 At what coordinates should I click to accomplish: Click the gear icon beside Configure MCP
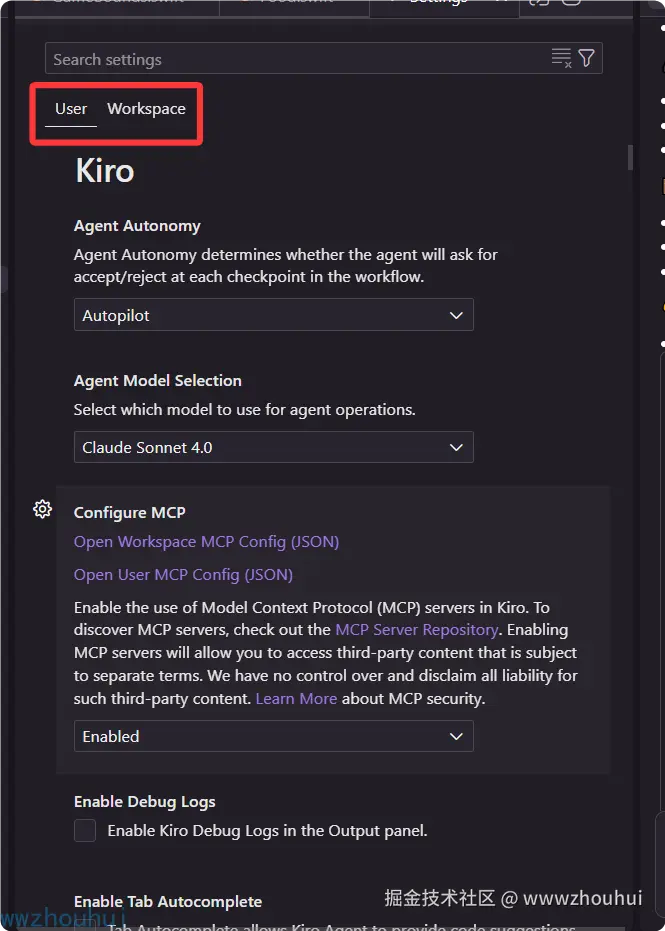[42, 509]
